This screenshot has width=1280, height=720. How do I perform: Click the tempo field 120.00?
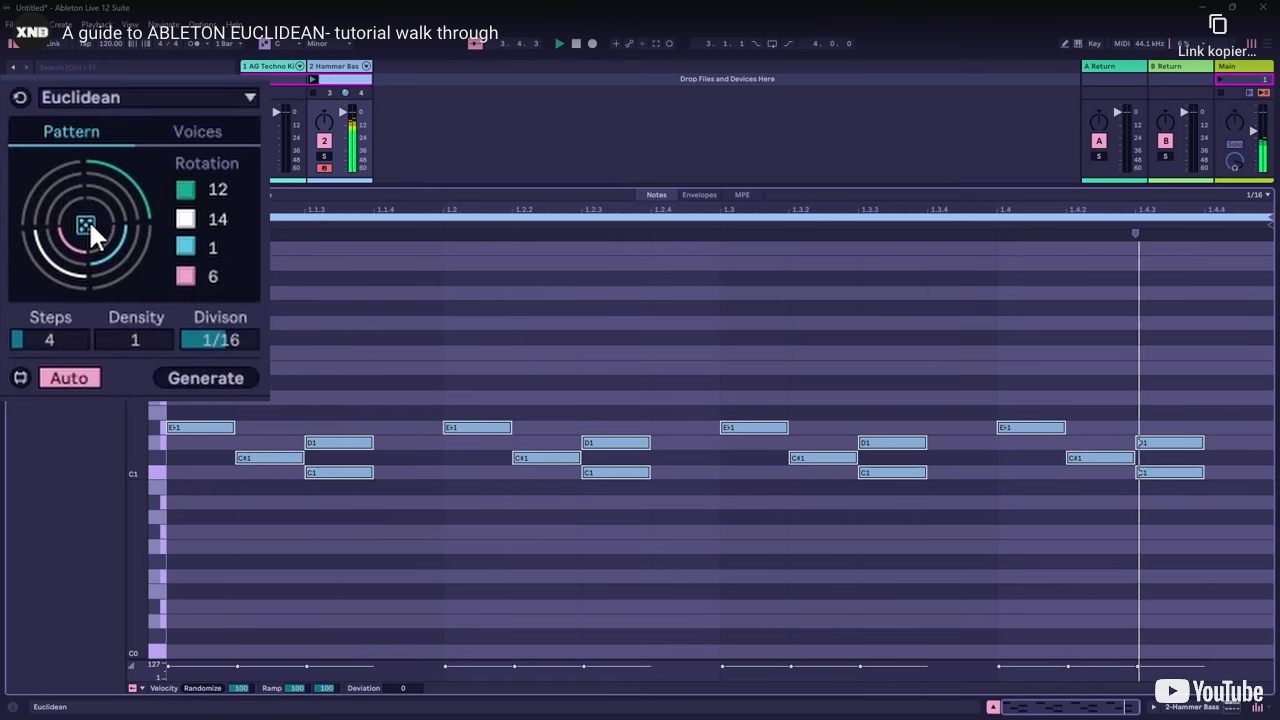coord(110,43)
